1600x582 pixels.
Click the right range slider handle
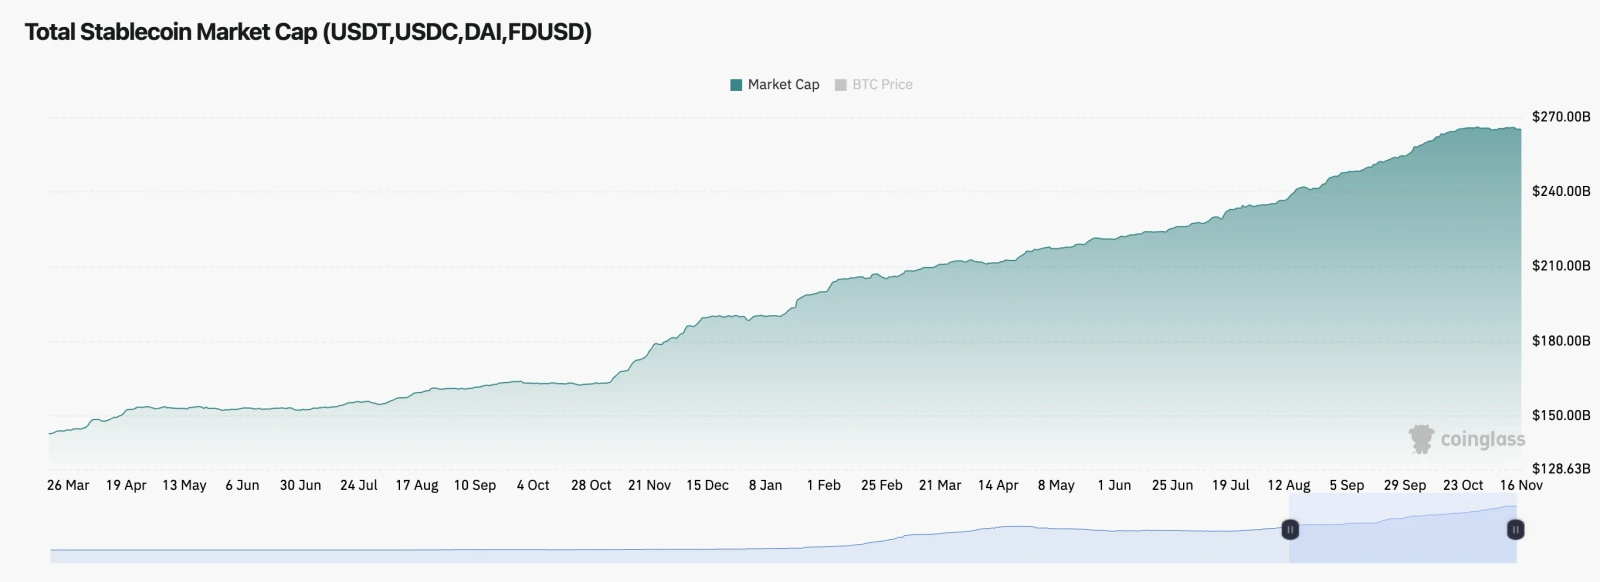1515,529
